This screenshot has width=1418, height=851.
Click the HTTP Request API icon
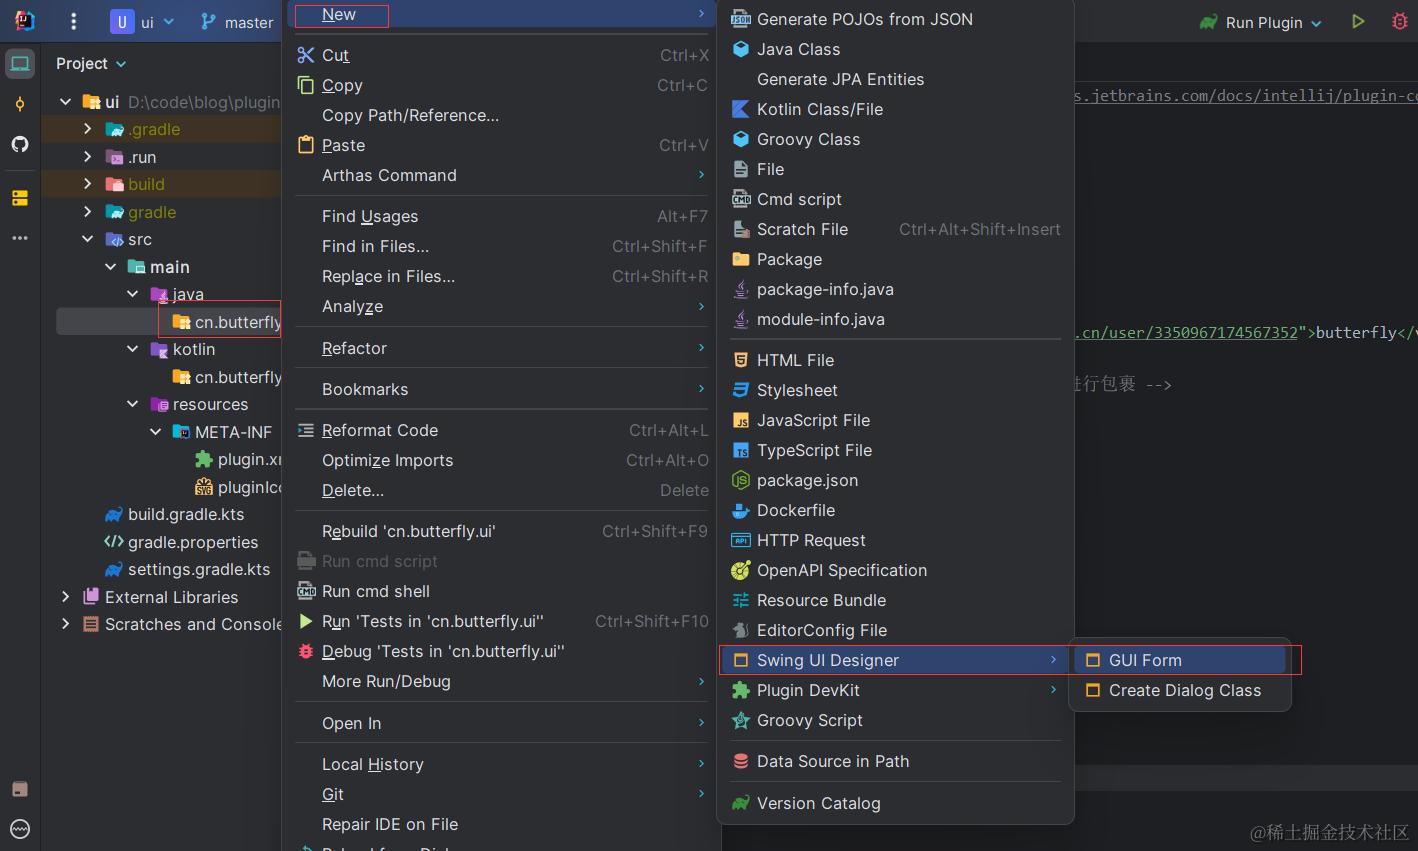pyautogui.click(x=741, y=540)
